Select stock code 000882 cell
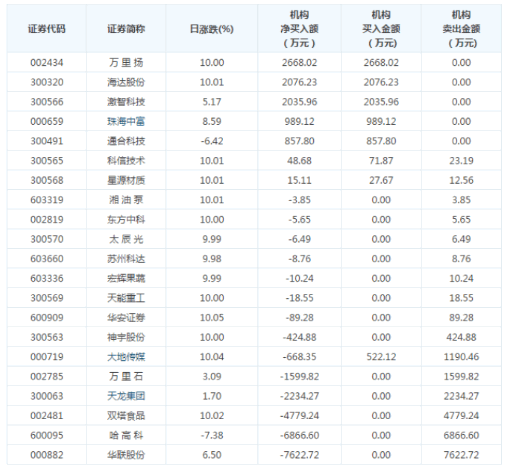This screenshot has width=508, height=472. [47, 455]
